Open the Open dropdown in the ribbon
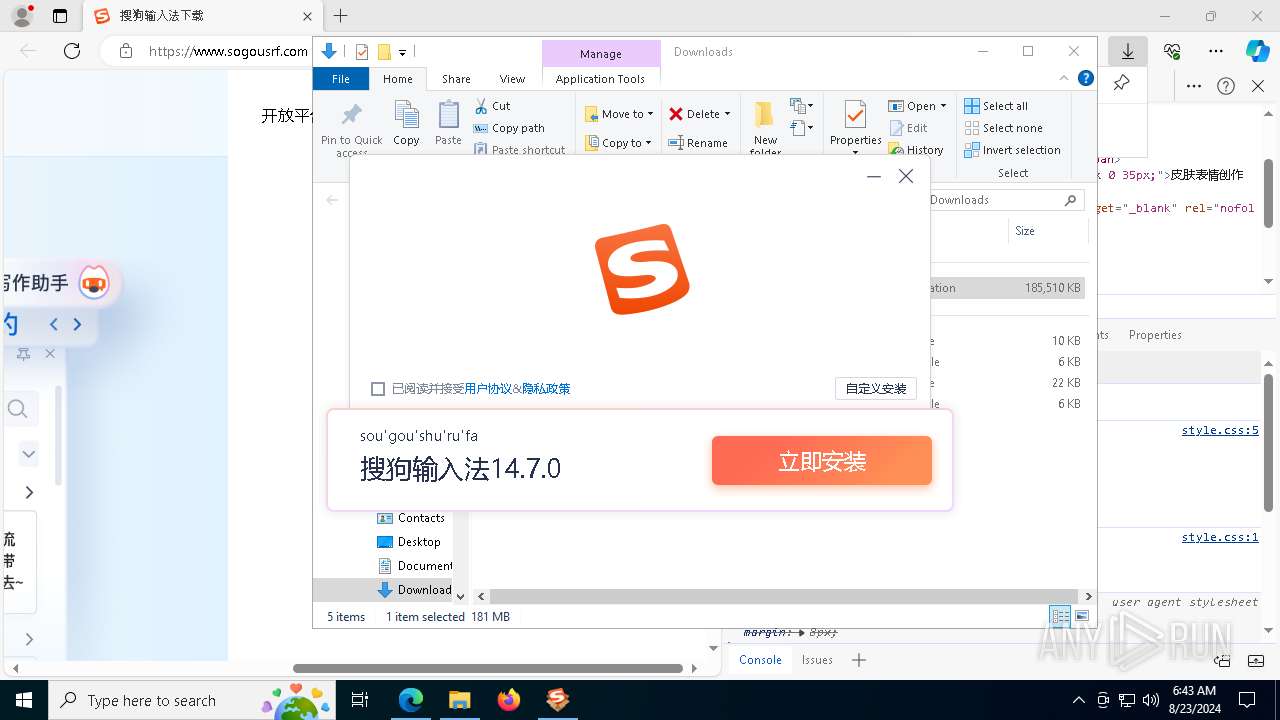Viewport: 1280px width, 720px height. (x=917, y=106)
